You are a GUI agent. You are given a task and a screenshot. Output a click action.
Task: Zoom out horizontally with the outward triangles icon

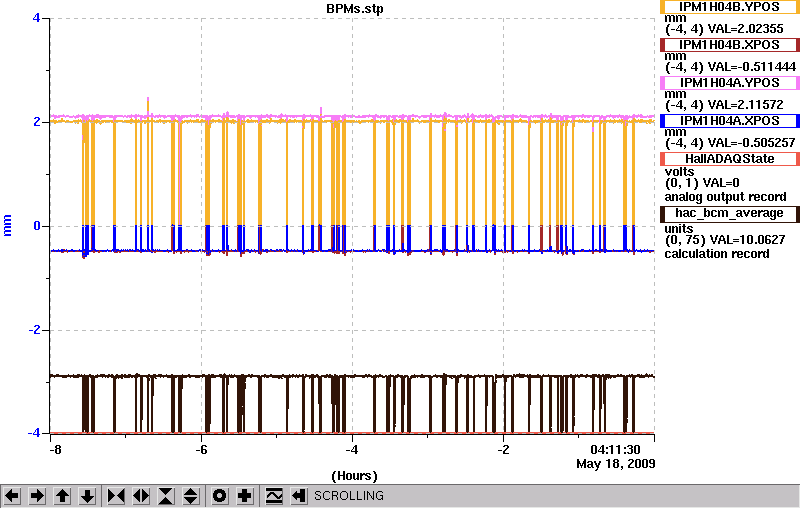(x=141, y=496)
